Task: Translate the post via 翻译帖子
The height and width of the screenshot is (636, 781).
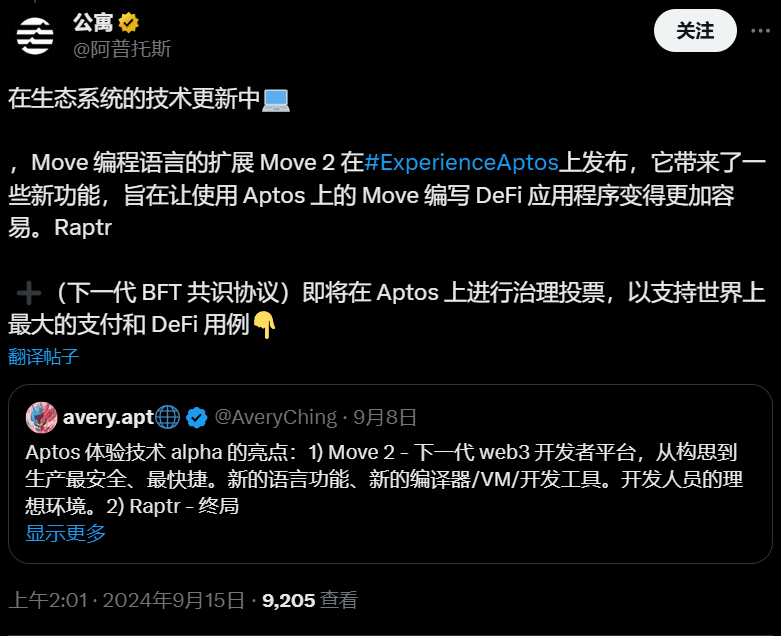Action: click(43, 357)
